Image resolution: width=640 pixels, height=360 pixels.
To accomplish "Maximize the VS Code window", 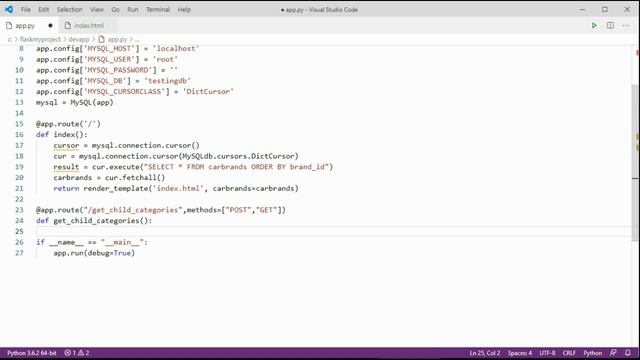I will point(605,9).
